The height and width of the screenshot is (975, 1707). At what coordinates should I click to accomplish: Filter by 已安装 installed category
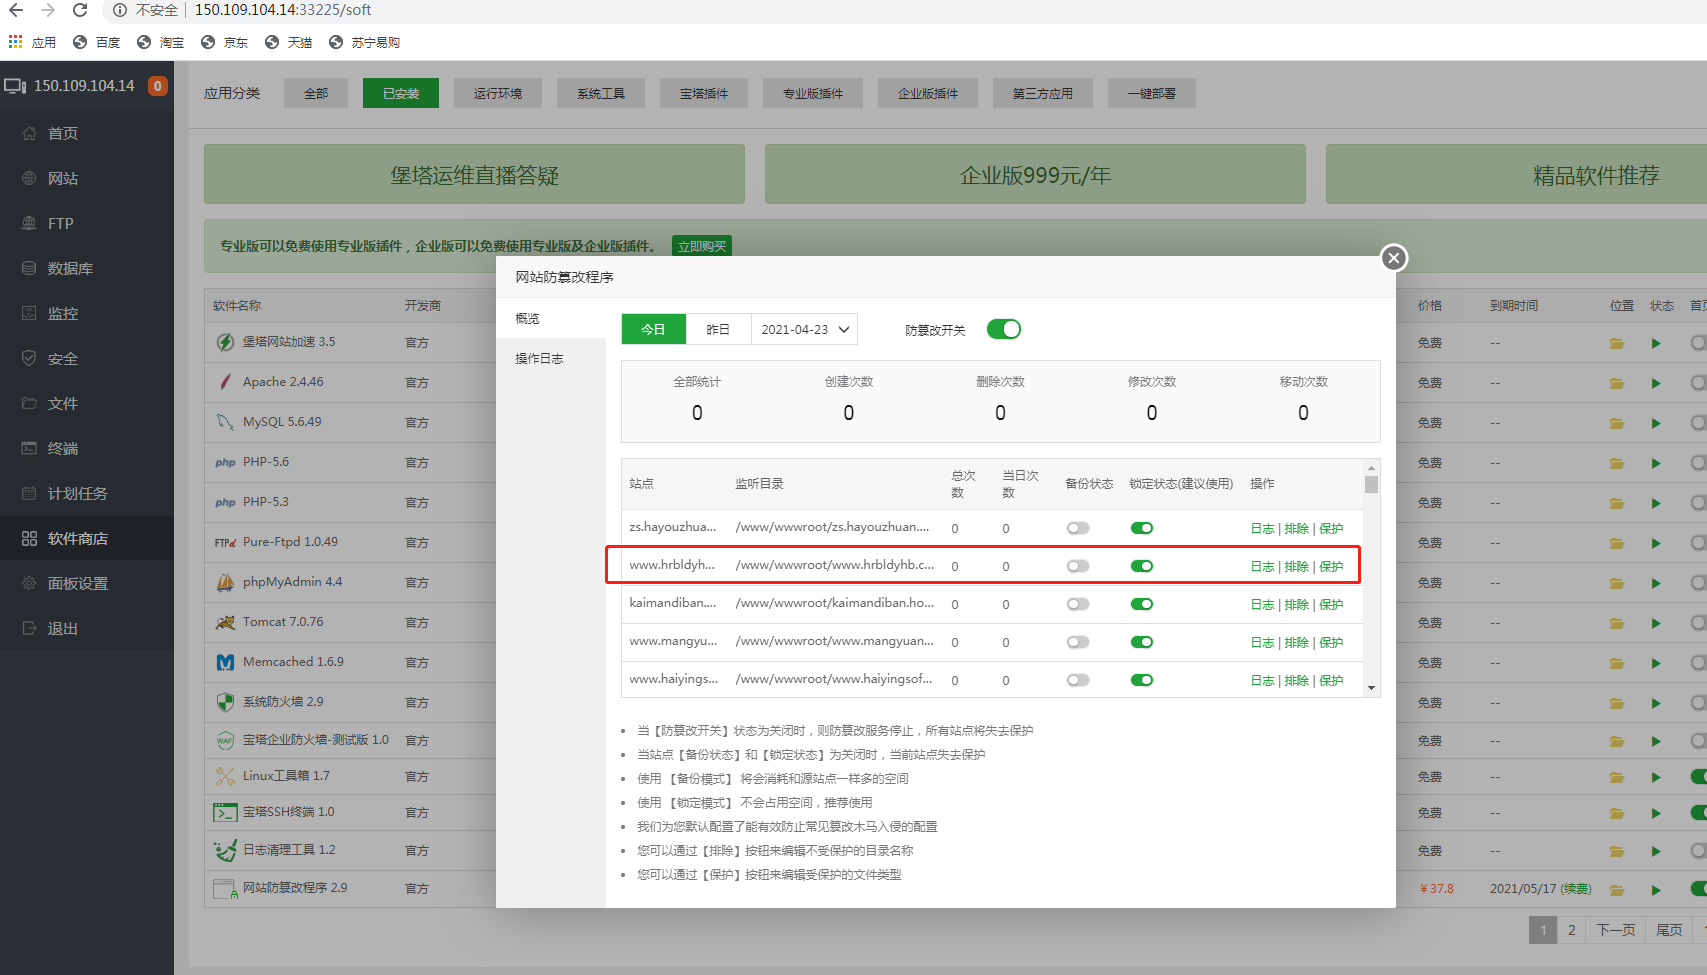click(x=401, y=93)
